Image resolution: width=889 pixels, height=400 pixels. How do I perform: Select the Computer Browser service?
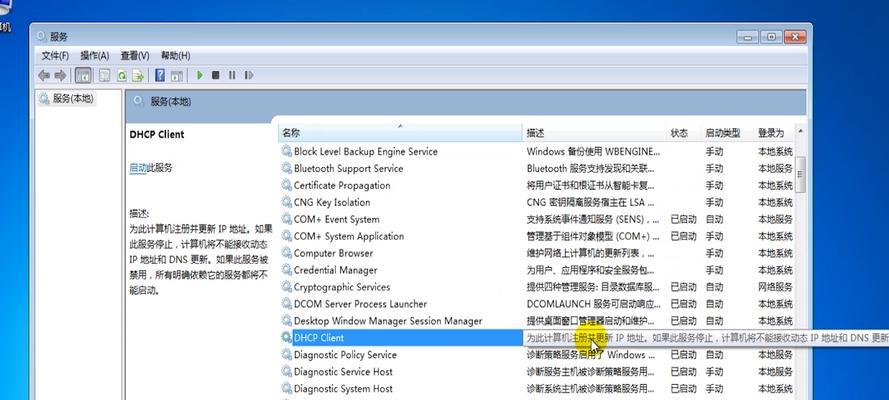click(x=537, y=253)
